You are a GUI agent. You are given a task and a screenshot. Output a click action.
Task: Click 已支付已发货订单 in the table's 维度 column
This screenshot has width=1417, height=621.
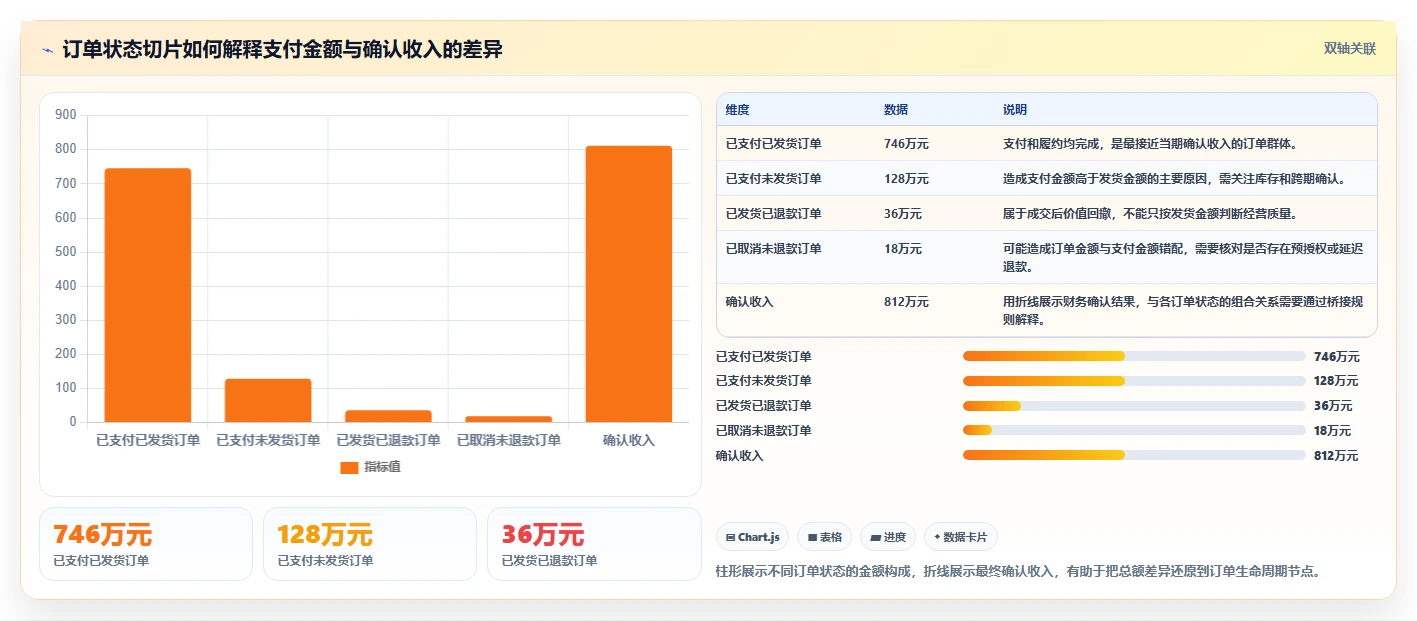[x=774, y=144]
